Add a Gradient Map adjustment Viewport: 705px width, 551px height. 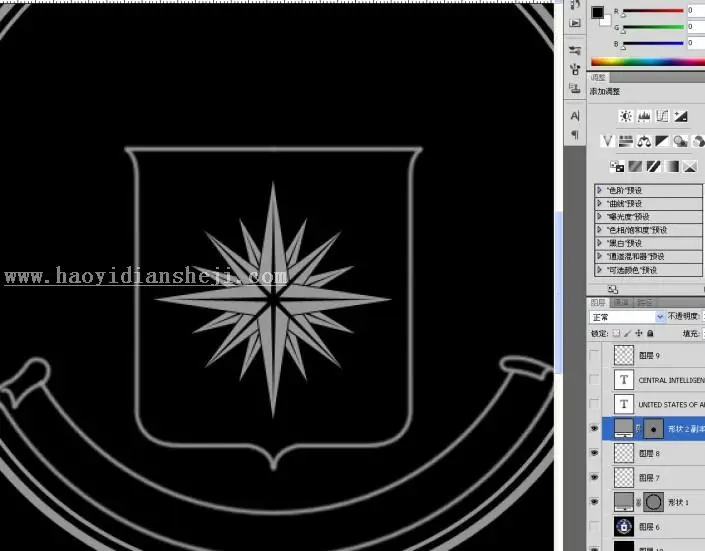pos(672,166)
